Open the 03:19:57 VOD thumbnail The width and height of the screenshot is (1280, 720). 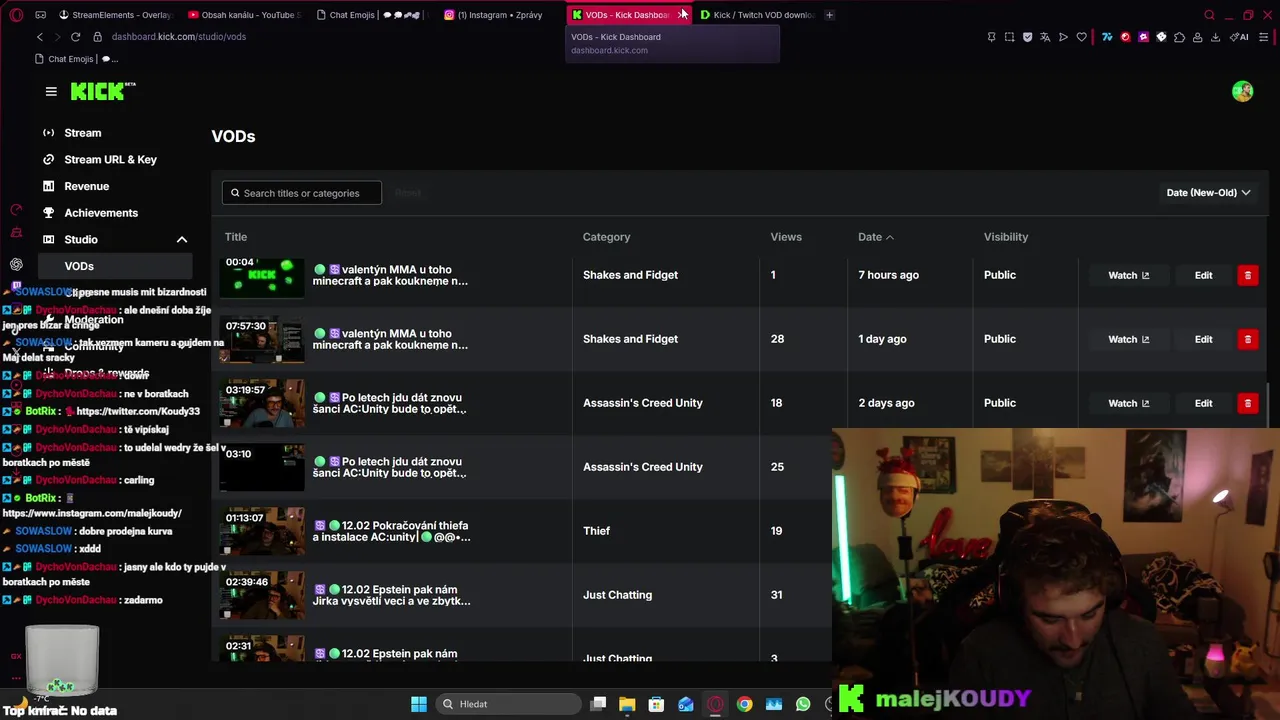[262, 404]
